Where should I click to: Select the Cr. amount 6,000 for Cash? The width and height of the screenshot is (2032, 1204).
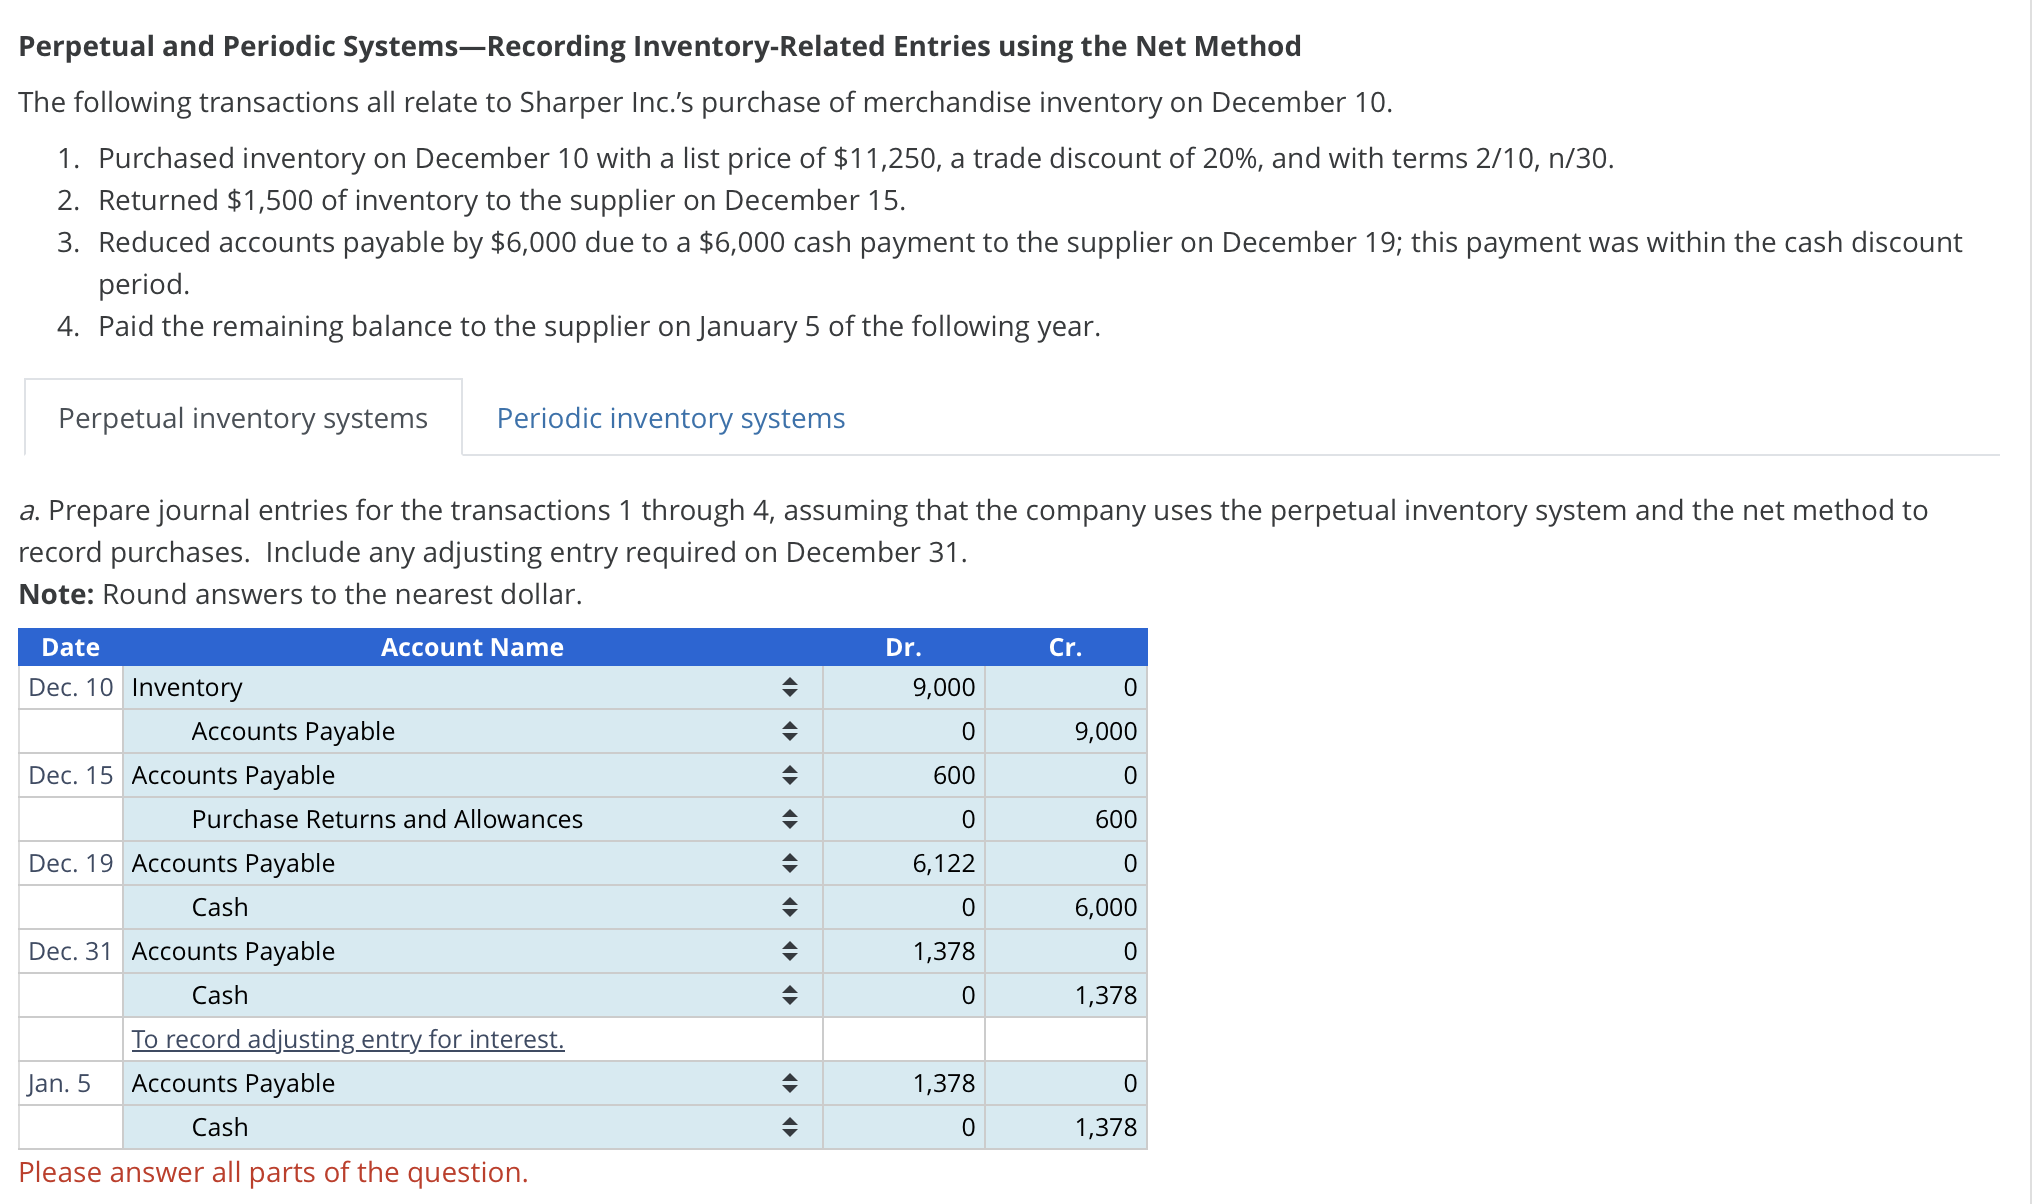pos(1064,907)
